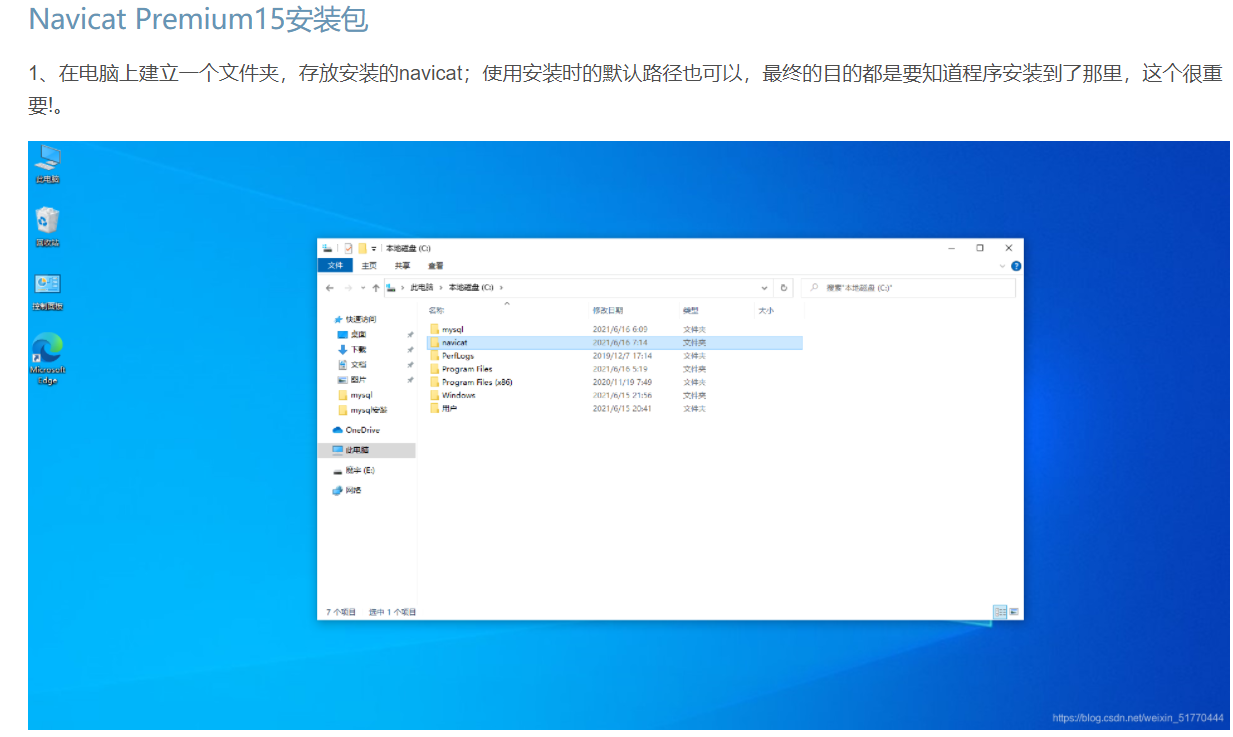Refresh the current folder view
Screen dimensions: 1233x737
(x=784, y=287)
